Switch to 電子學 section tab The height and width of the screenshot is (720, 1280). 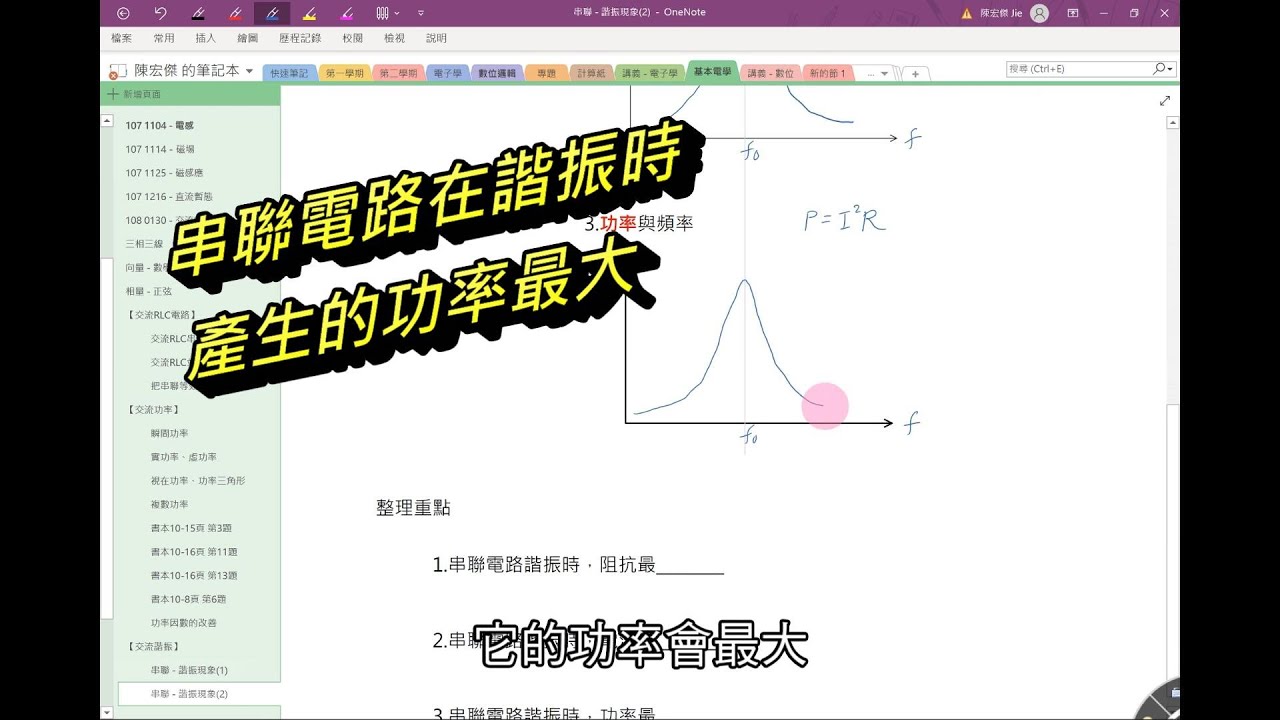pyautogui.click(x=447, y=73)
